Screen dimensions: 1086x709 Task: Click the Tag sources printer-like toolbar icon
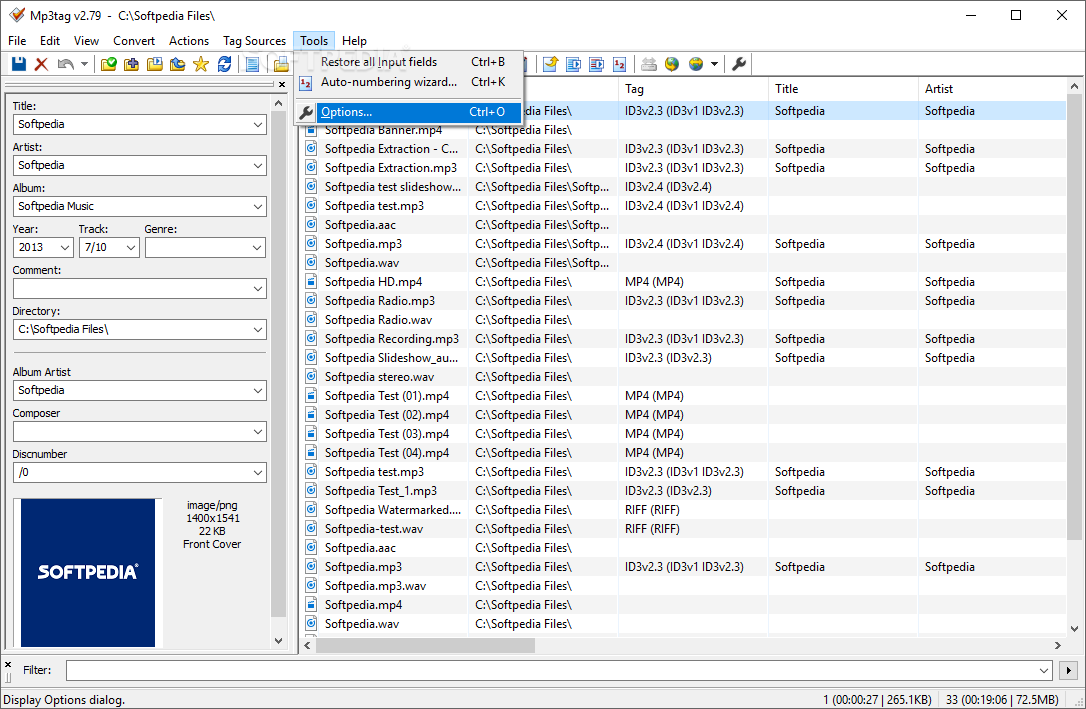tap(649, 64)
